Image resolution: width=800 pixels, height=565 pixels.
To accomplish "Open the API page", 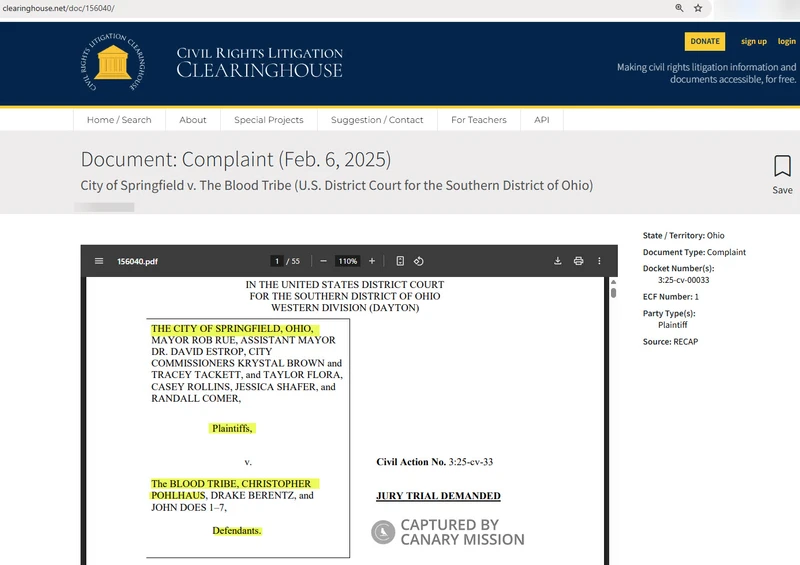I will click(541, 119).
